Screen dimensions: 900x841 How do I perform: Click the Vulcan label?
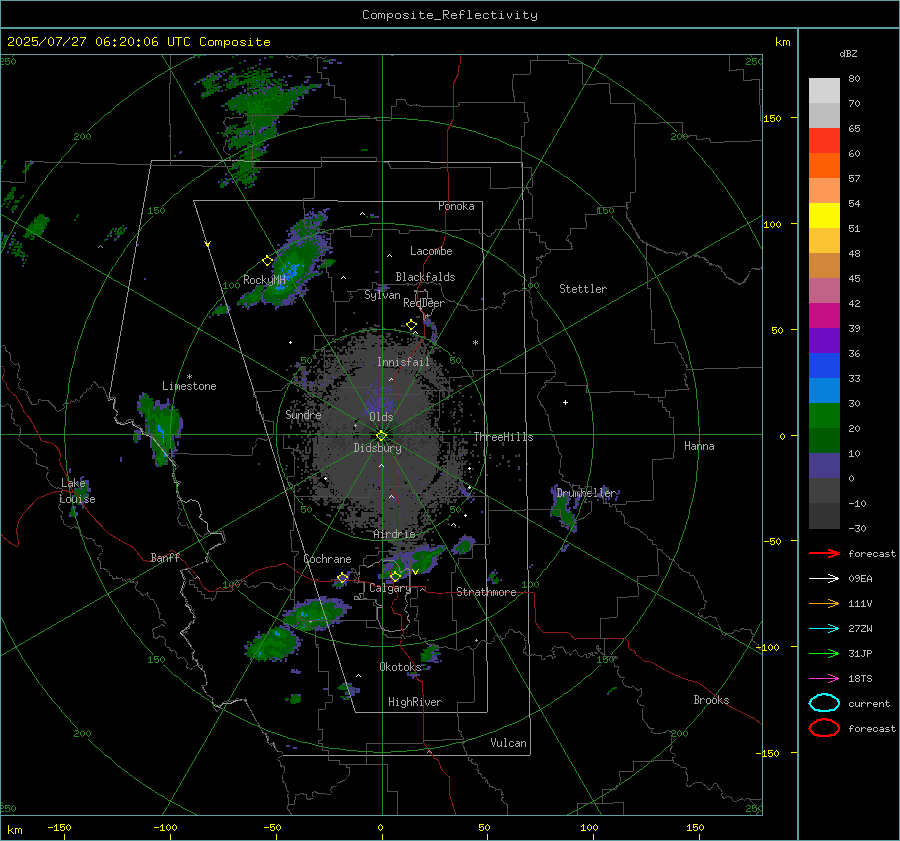point(509,743)
